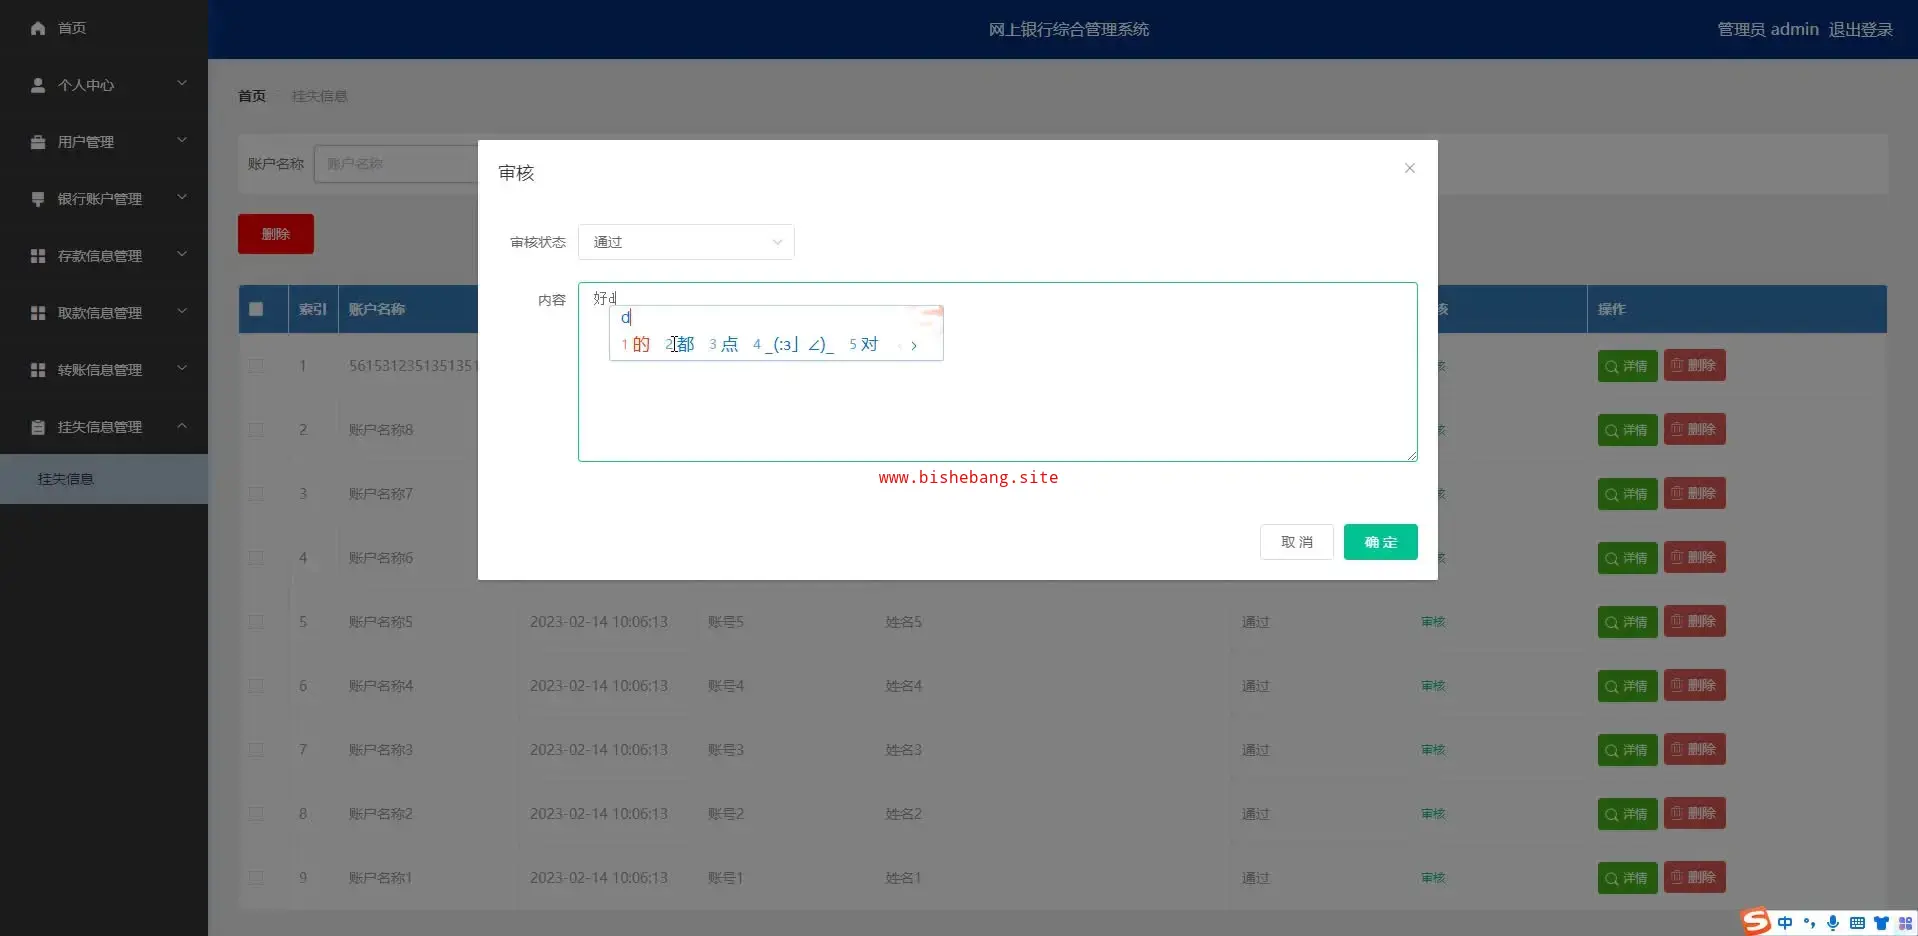This screenshot has width=1918, height=936.
Task: Go to 首页 via the breadcrumb
Action: pyautogui.click(x=252, y=96)
